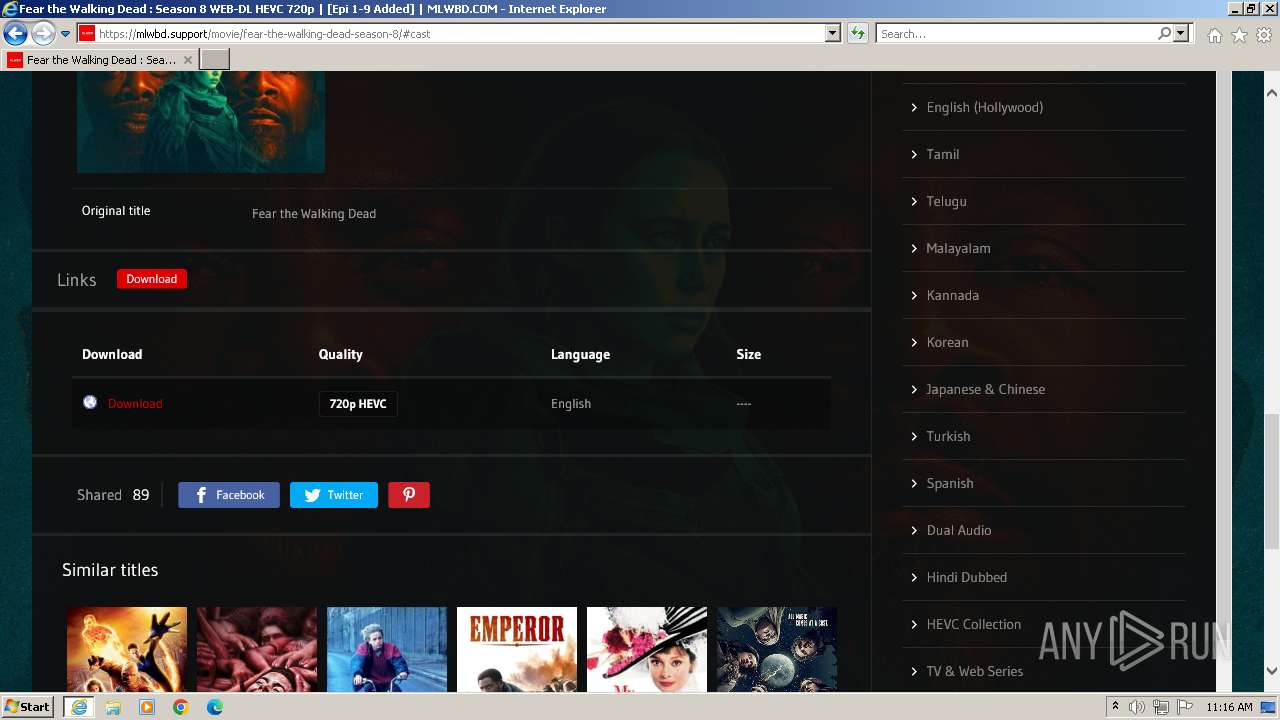Click the scrollbar down arrow
Screen dimensions: 1280x720
(x=1272, y=671)
